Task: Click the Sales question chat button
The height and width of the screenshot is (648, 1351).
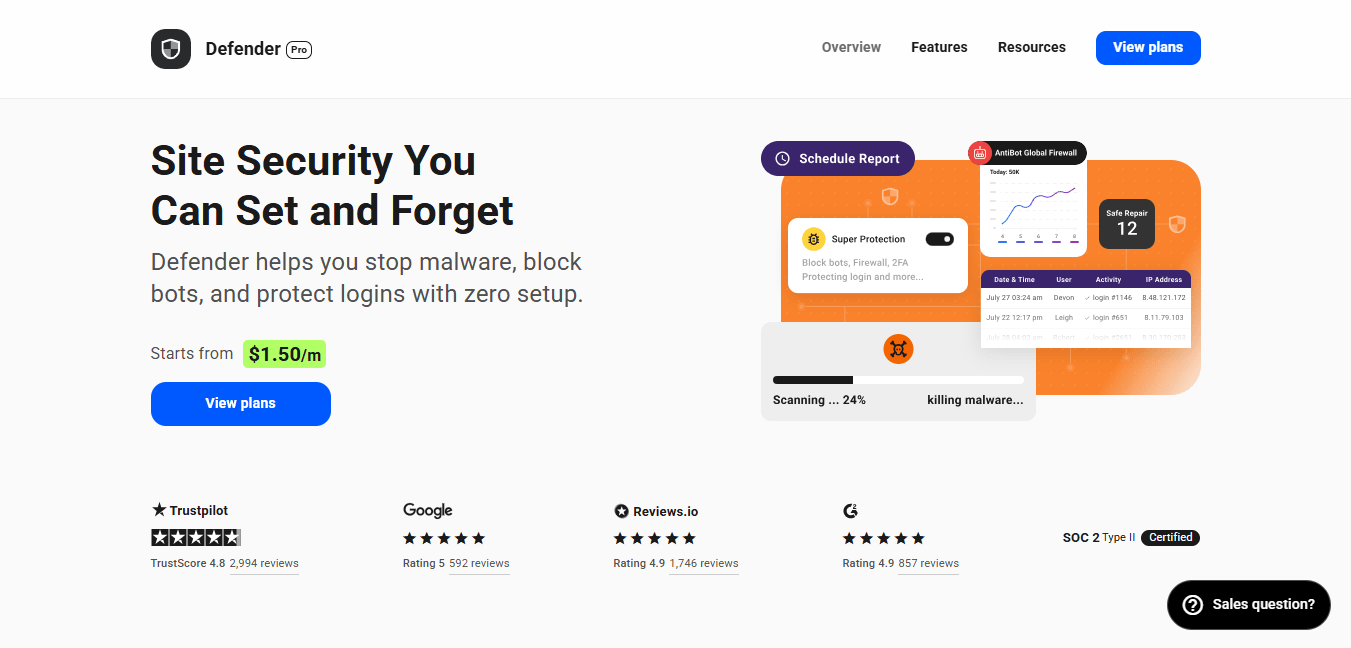Action: pyautogui.click(x=1249, y=605)
